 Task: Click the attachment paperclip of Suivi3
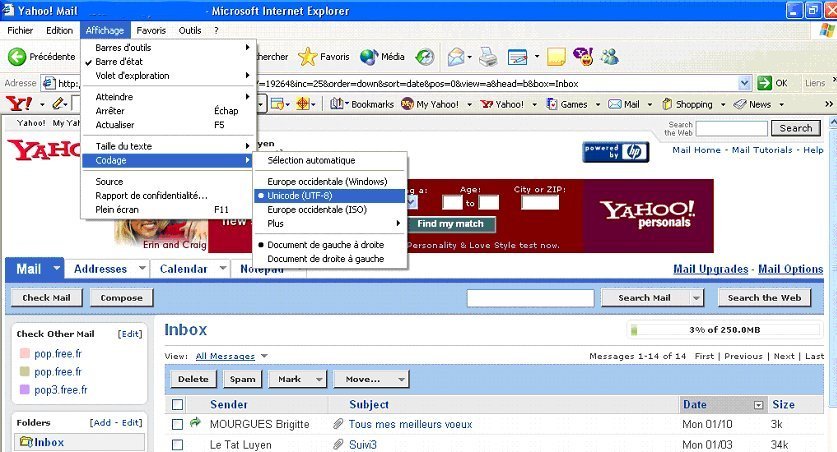(x=337, y=444)
